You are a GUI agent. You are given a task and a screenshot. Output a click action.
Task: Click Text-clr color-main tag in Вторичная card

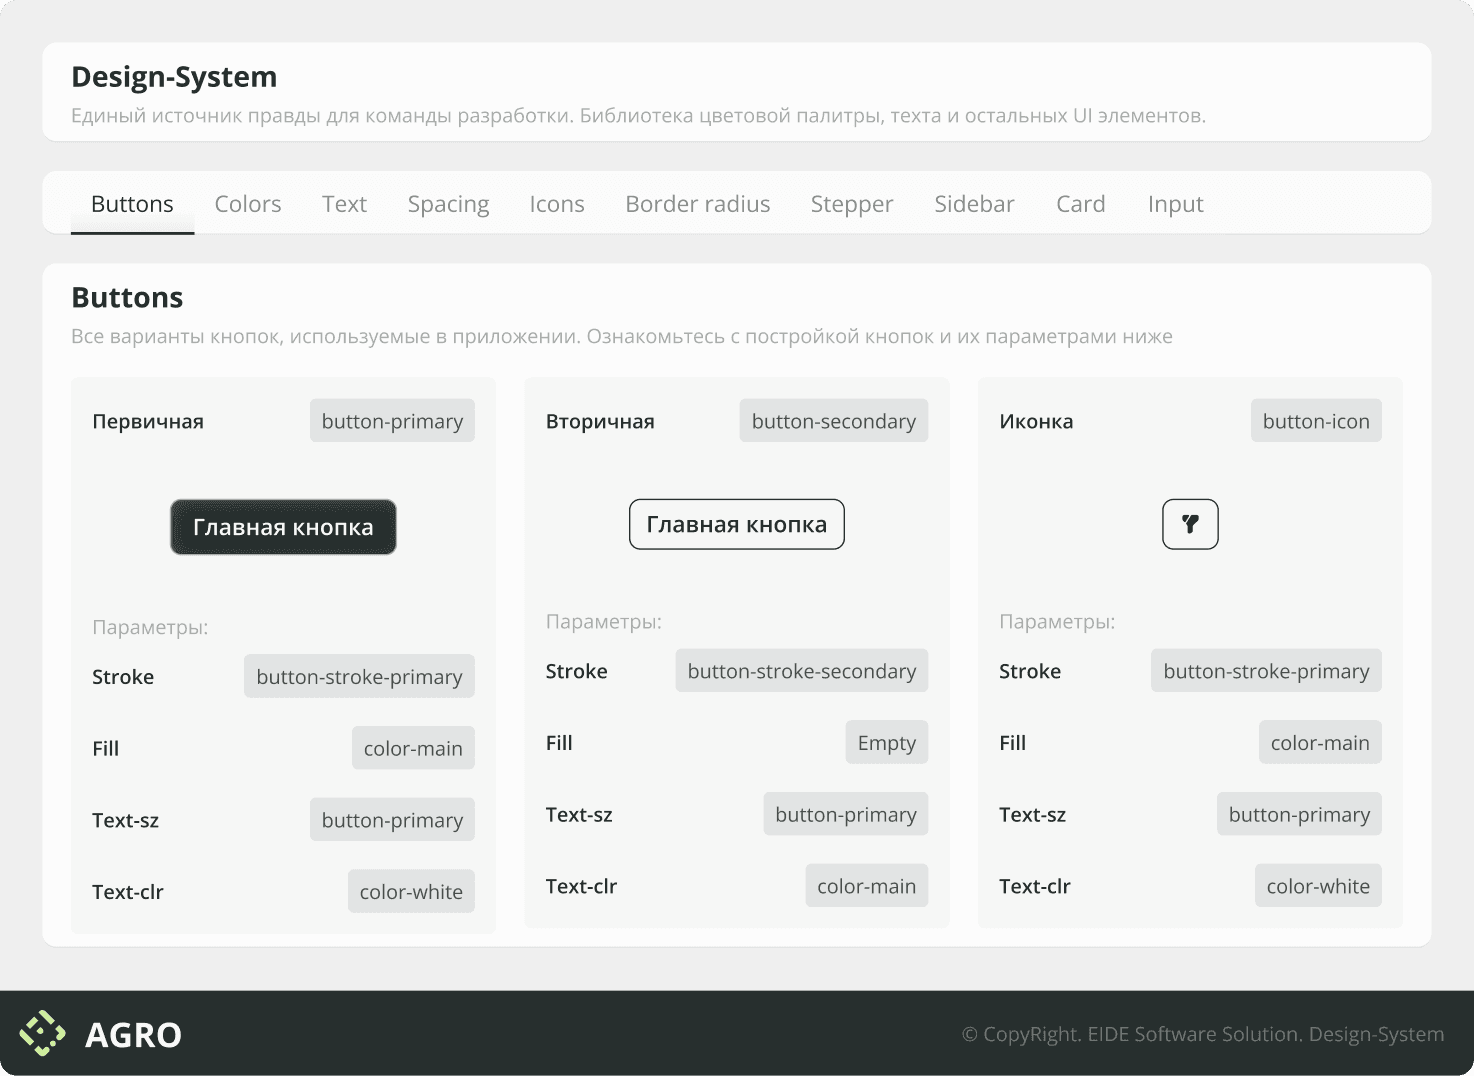click(x=867, y=886)
